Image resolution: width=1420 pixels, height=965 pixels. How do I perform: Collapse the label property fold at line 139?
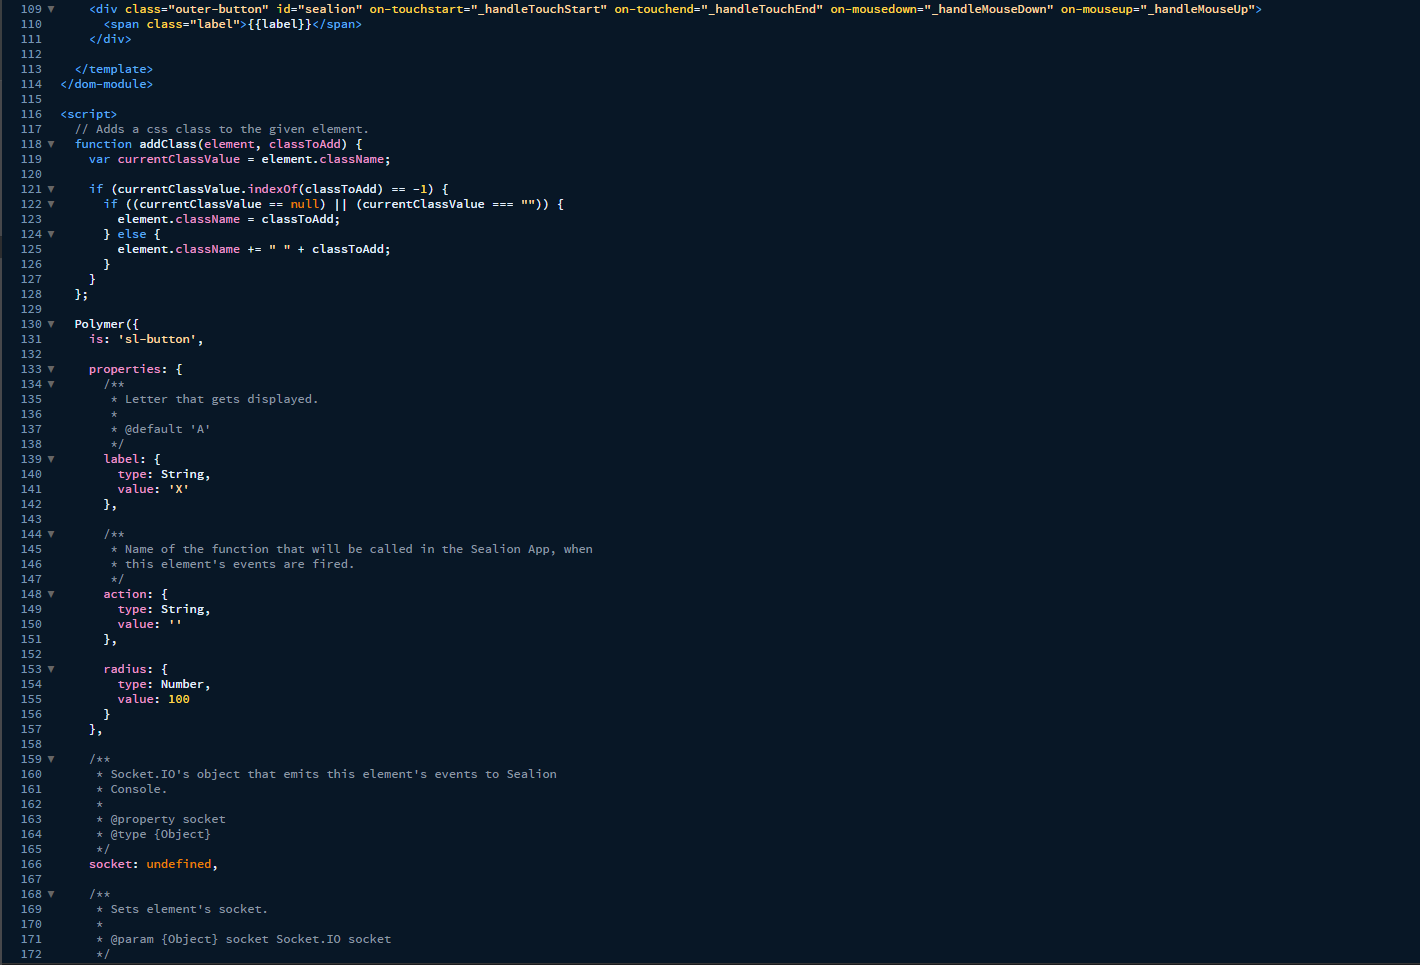coord(51,459)
